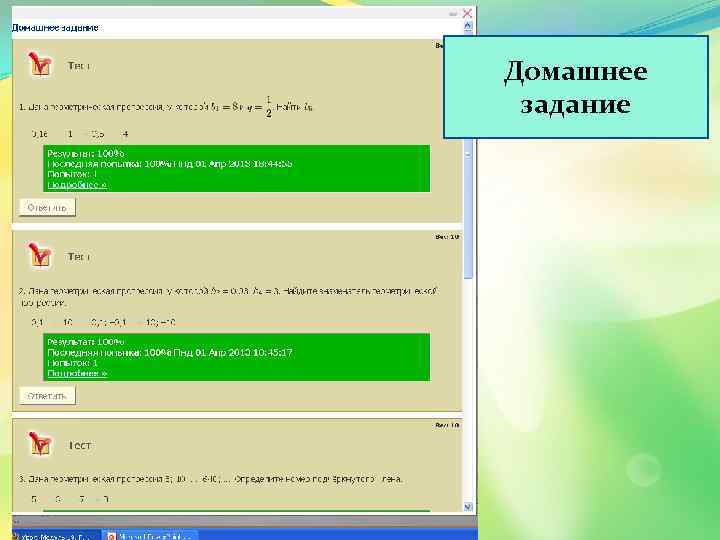Click the first taskbar window button
Viewport: 720px width, 540px height.
click(55, 535)
